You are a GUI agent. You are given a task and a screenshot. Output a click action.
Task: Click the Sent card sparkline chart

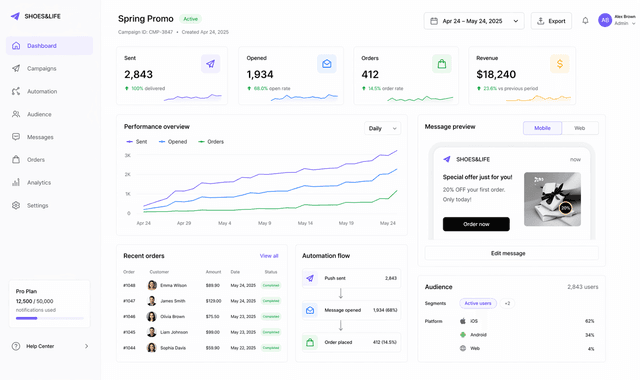click(193, 97)
